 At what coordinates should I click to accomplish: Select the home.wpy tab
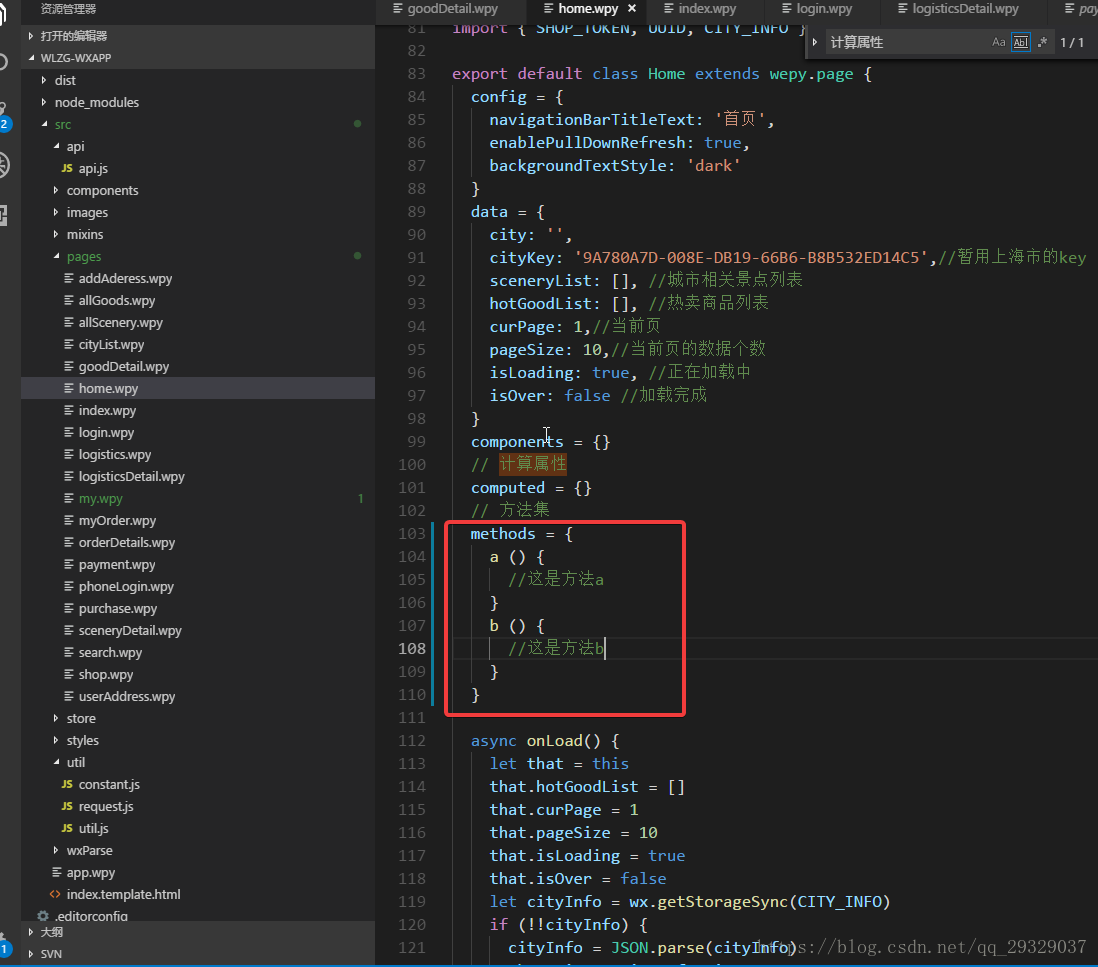click(x=588, y=8)
